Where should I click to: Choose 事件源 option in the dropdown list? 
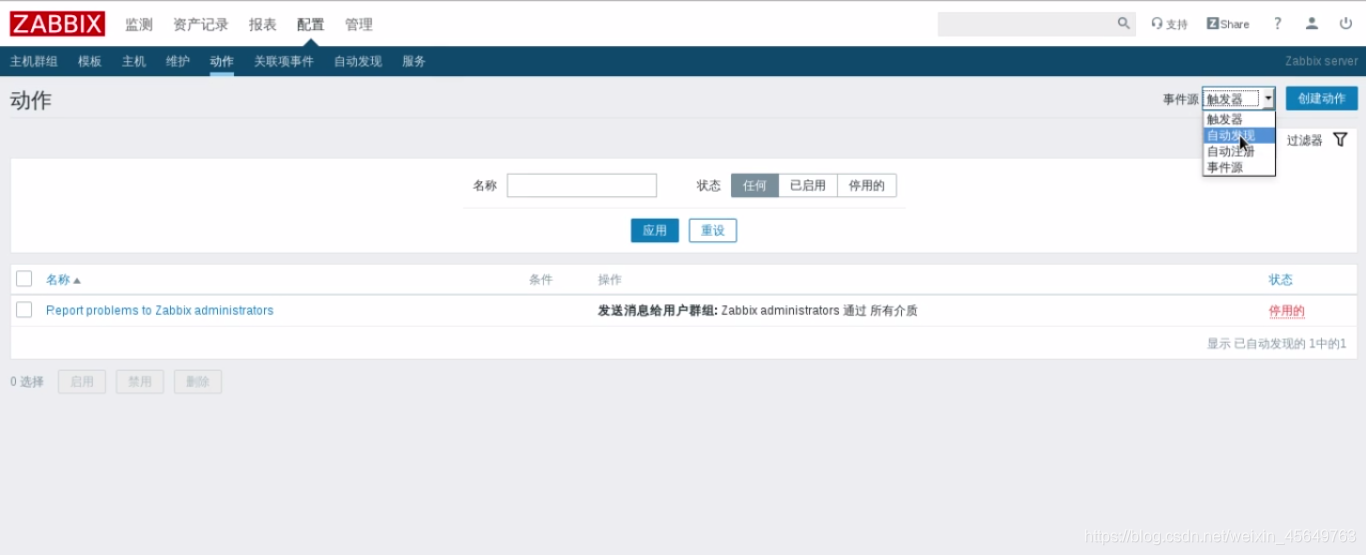pos(1239,168)
